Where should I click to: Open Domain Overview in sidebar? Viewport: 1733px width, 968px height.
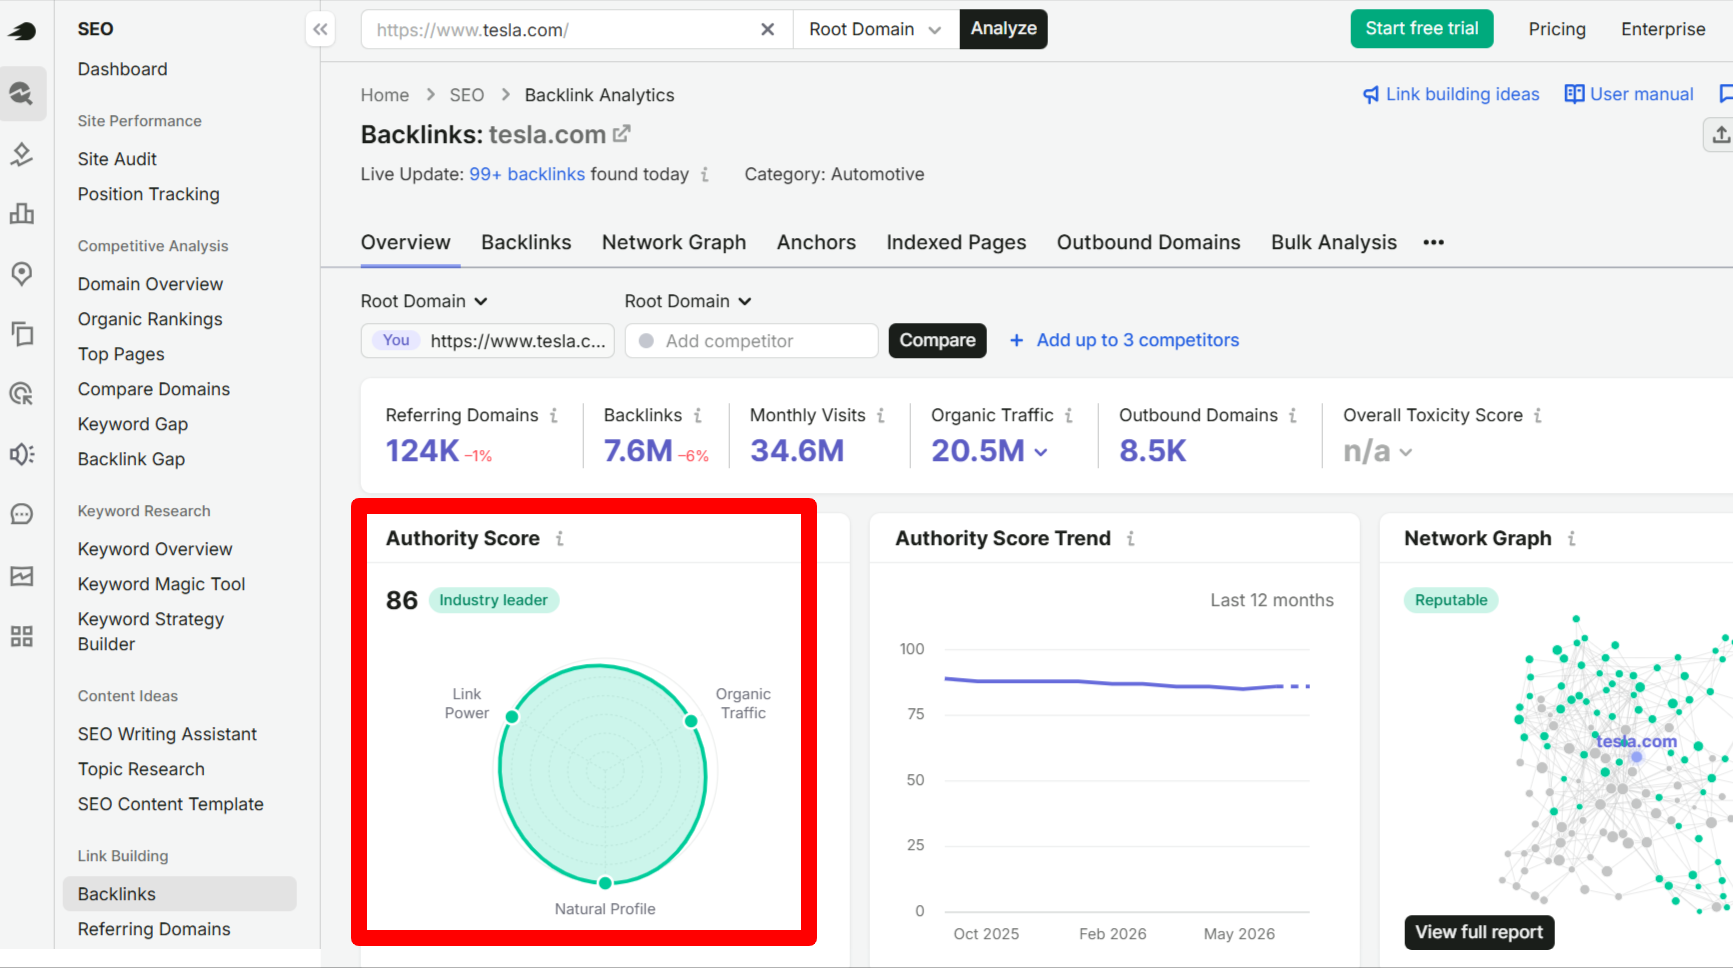[x=151, y=284]
